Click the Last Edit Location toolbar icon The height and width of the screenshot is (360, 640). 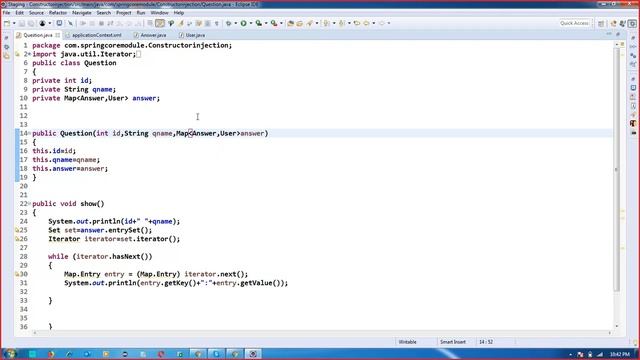(357, 23)
